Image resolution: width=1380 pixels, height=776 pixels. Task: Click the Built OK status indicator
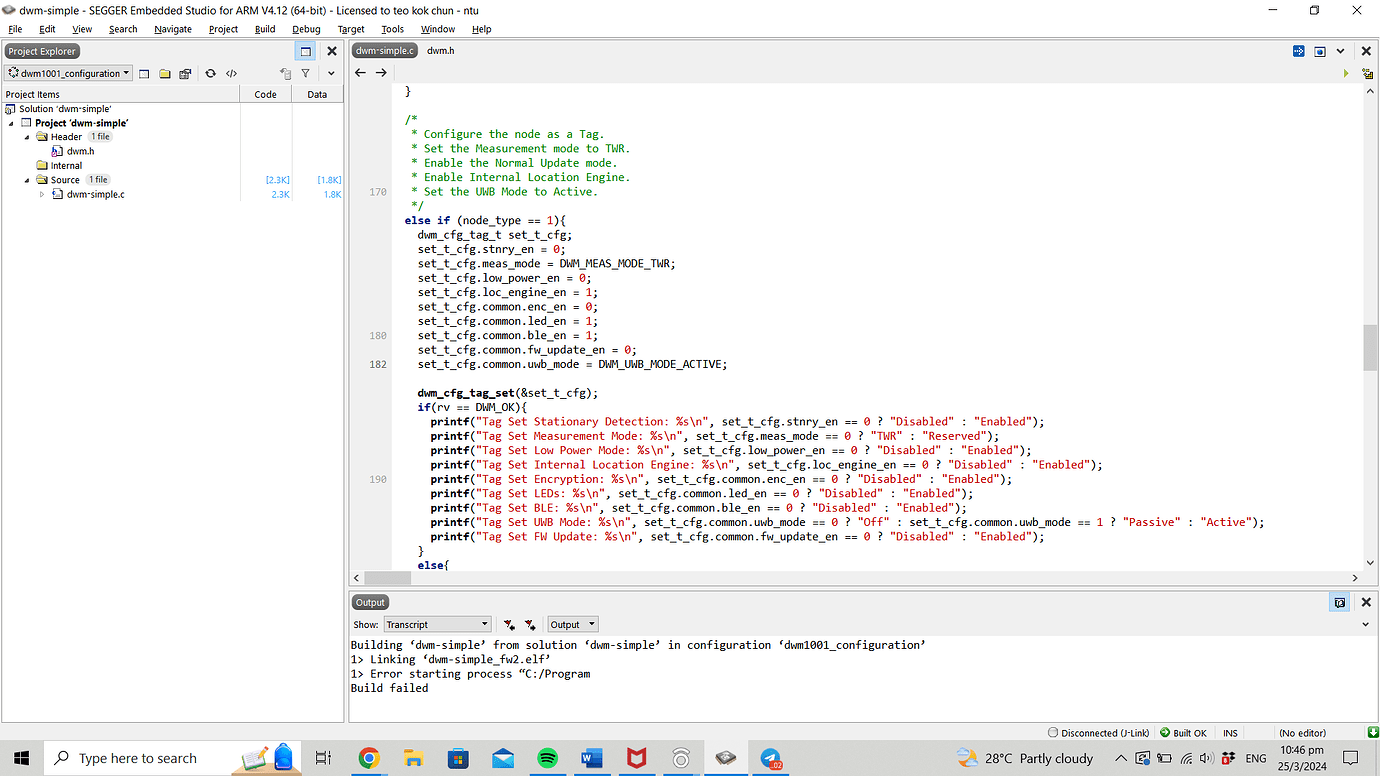(1183, 733)
